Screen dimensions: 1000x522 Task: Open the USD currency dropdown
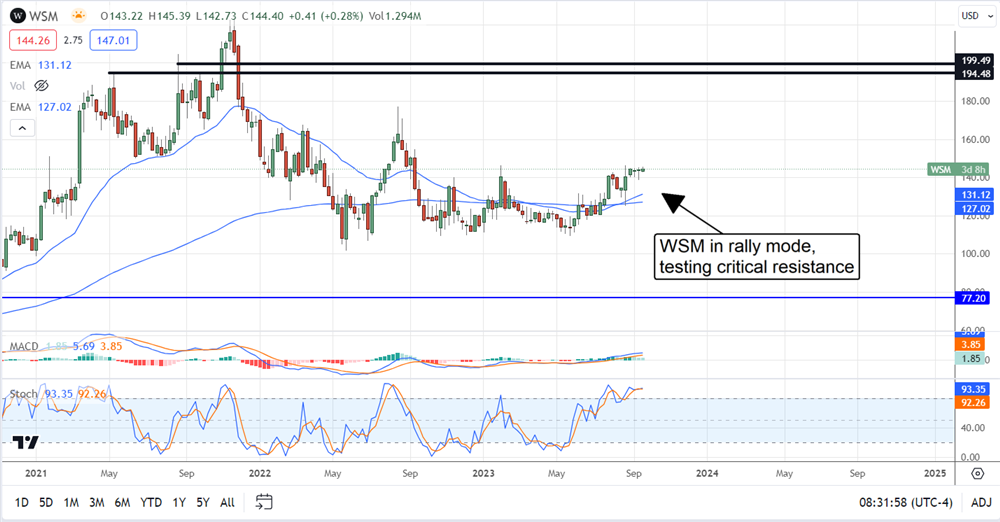[976, 16]
